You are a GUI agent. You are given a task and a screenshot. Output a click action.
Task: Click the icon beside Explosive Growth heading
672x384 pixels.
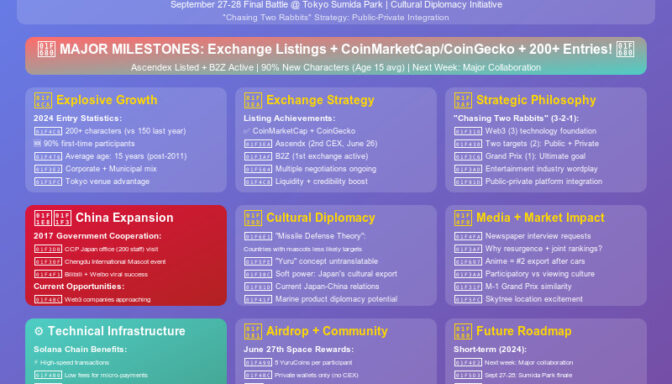click(43, 100)
